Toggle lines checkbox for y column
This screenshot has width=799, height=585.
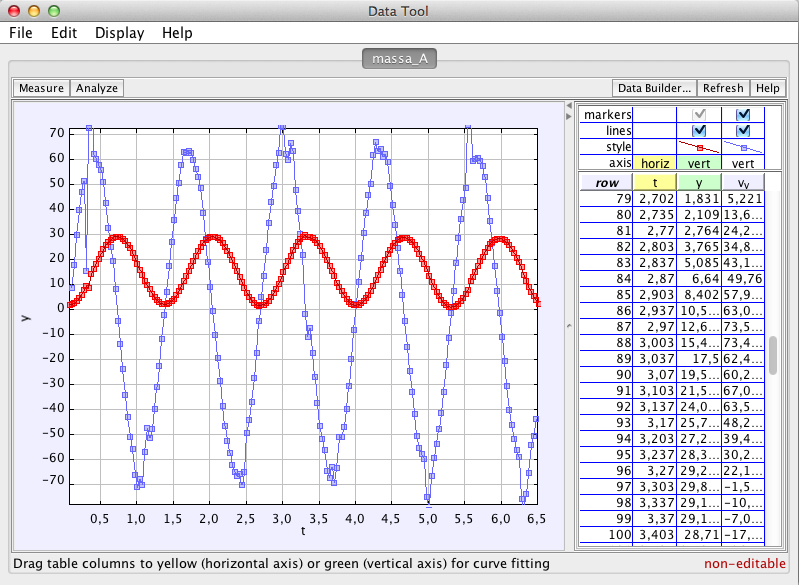[x=699, y=131]
